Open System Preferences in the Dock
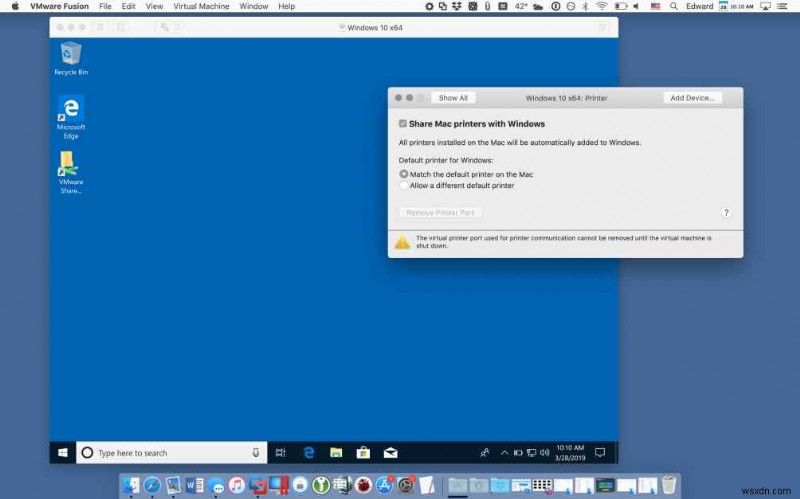This screenshot has width=800, height=499. pos(406,485)
